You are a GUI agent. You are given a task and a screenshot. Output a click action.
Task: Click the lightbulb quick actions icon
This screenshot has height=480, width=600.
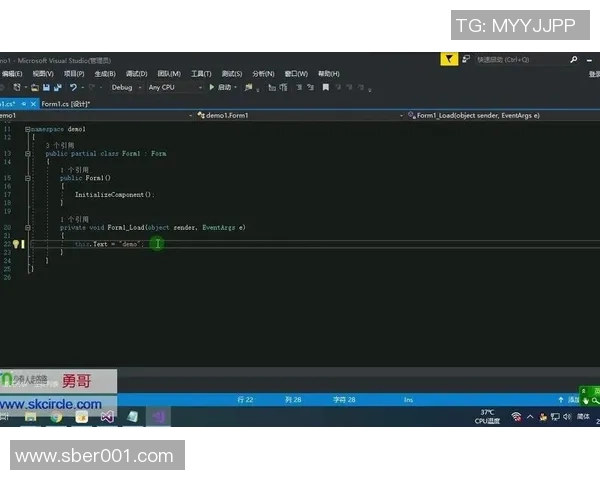point(17,244)
